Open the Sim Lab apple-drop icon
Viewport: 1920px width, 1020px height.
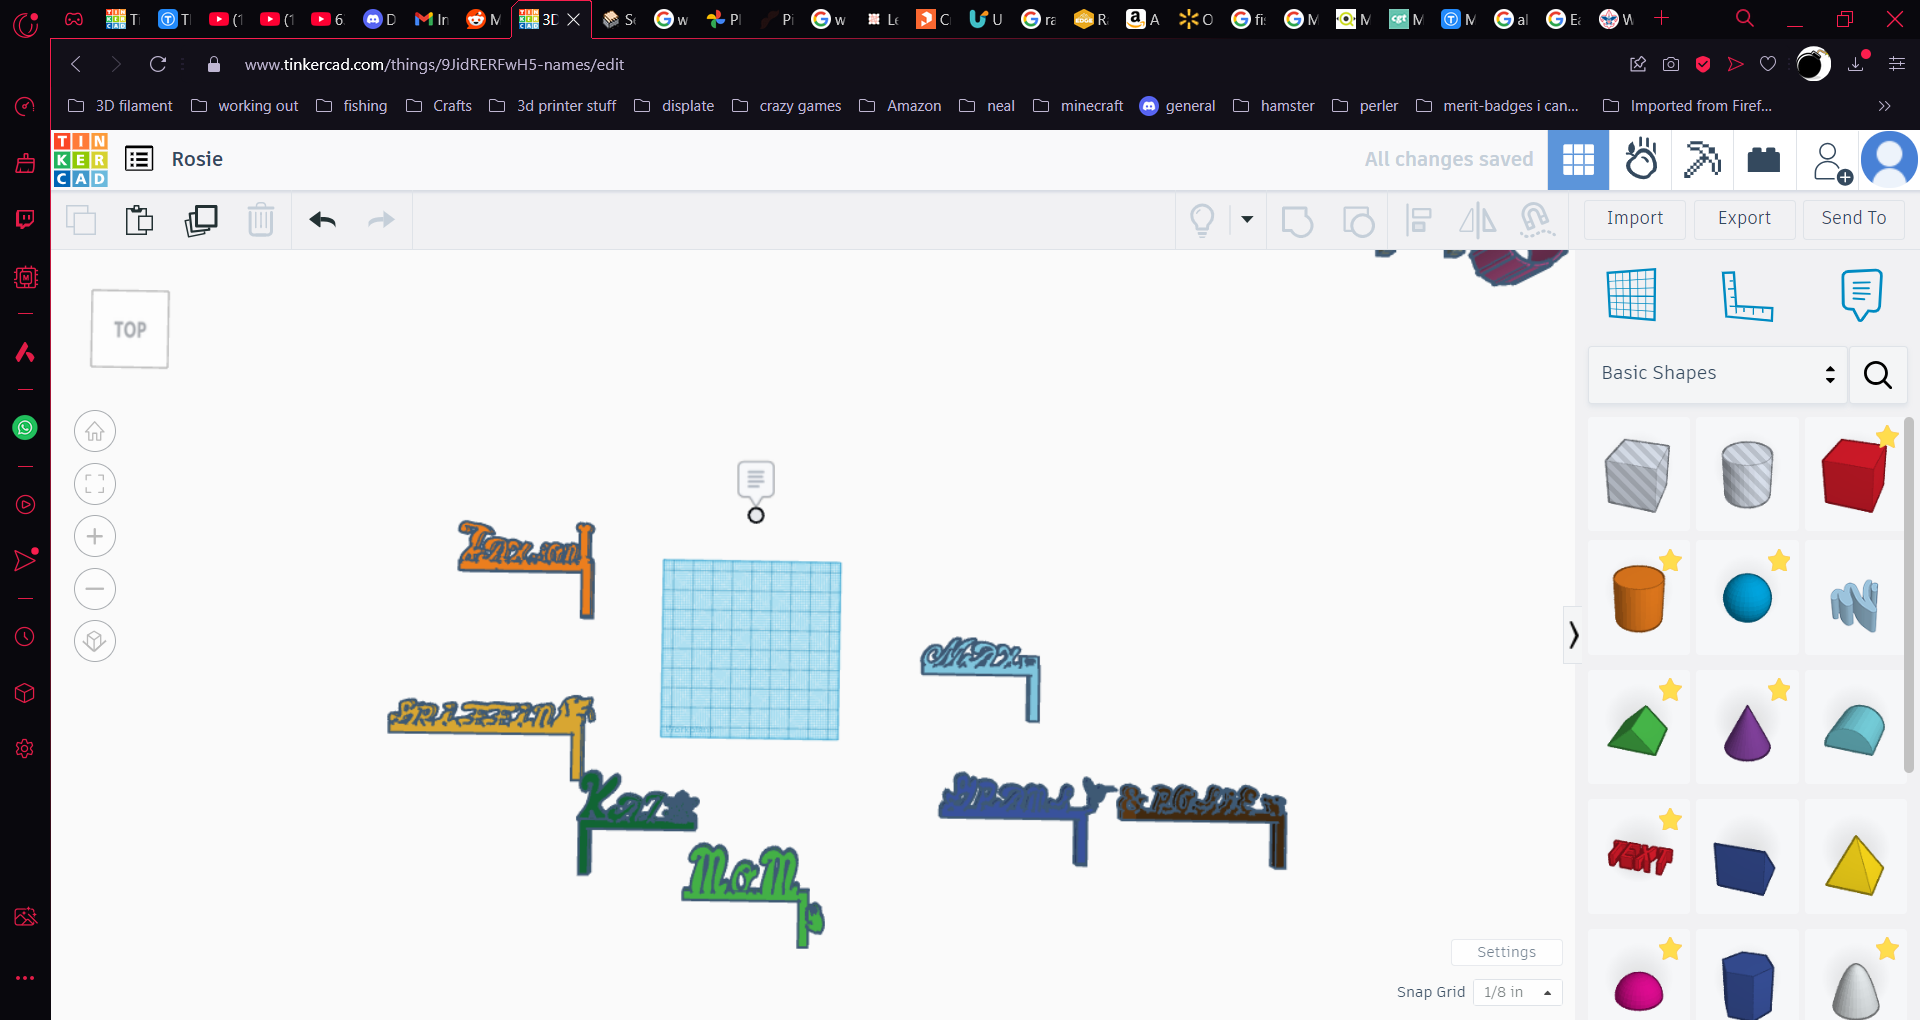tap(1641, 160)
